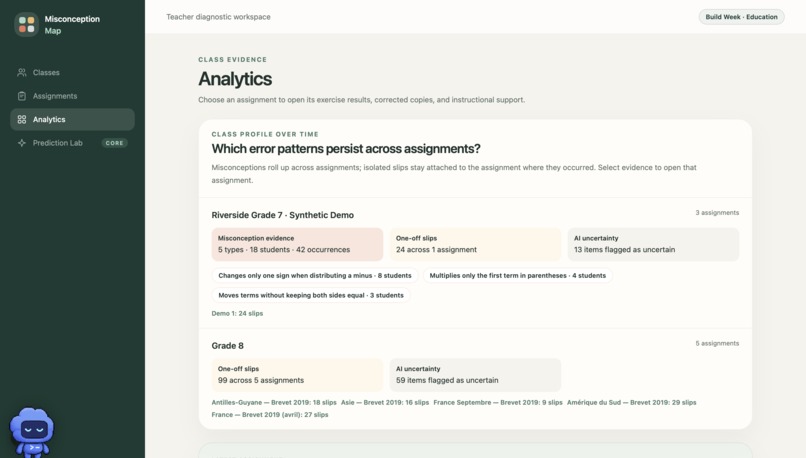The height and width of the screenshot is (458, 806).
Task: Select 'Multiplies only the first term' chip
Action: [518, 276]
